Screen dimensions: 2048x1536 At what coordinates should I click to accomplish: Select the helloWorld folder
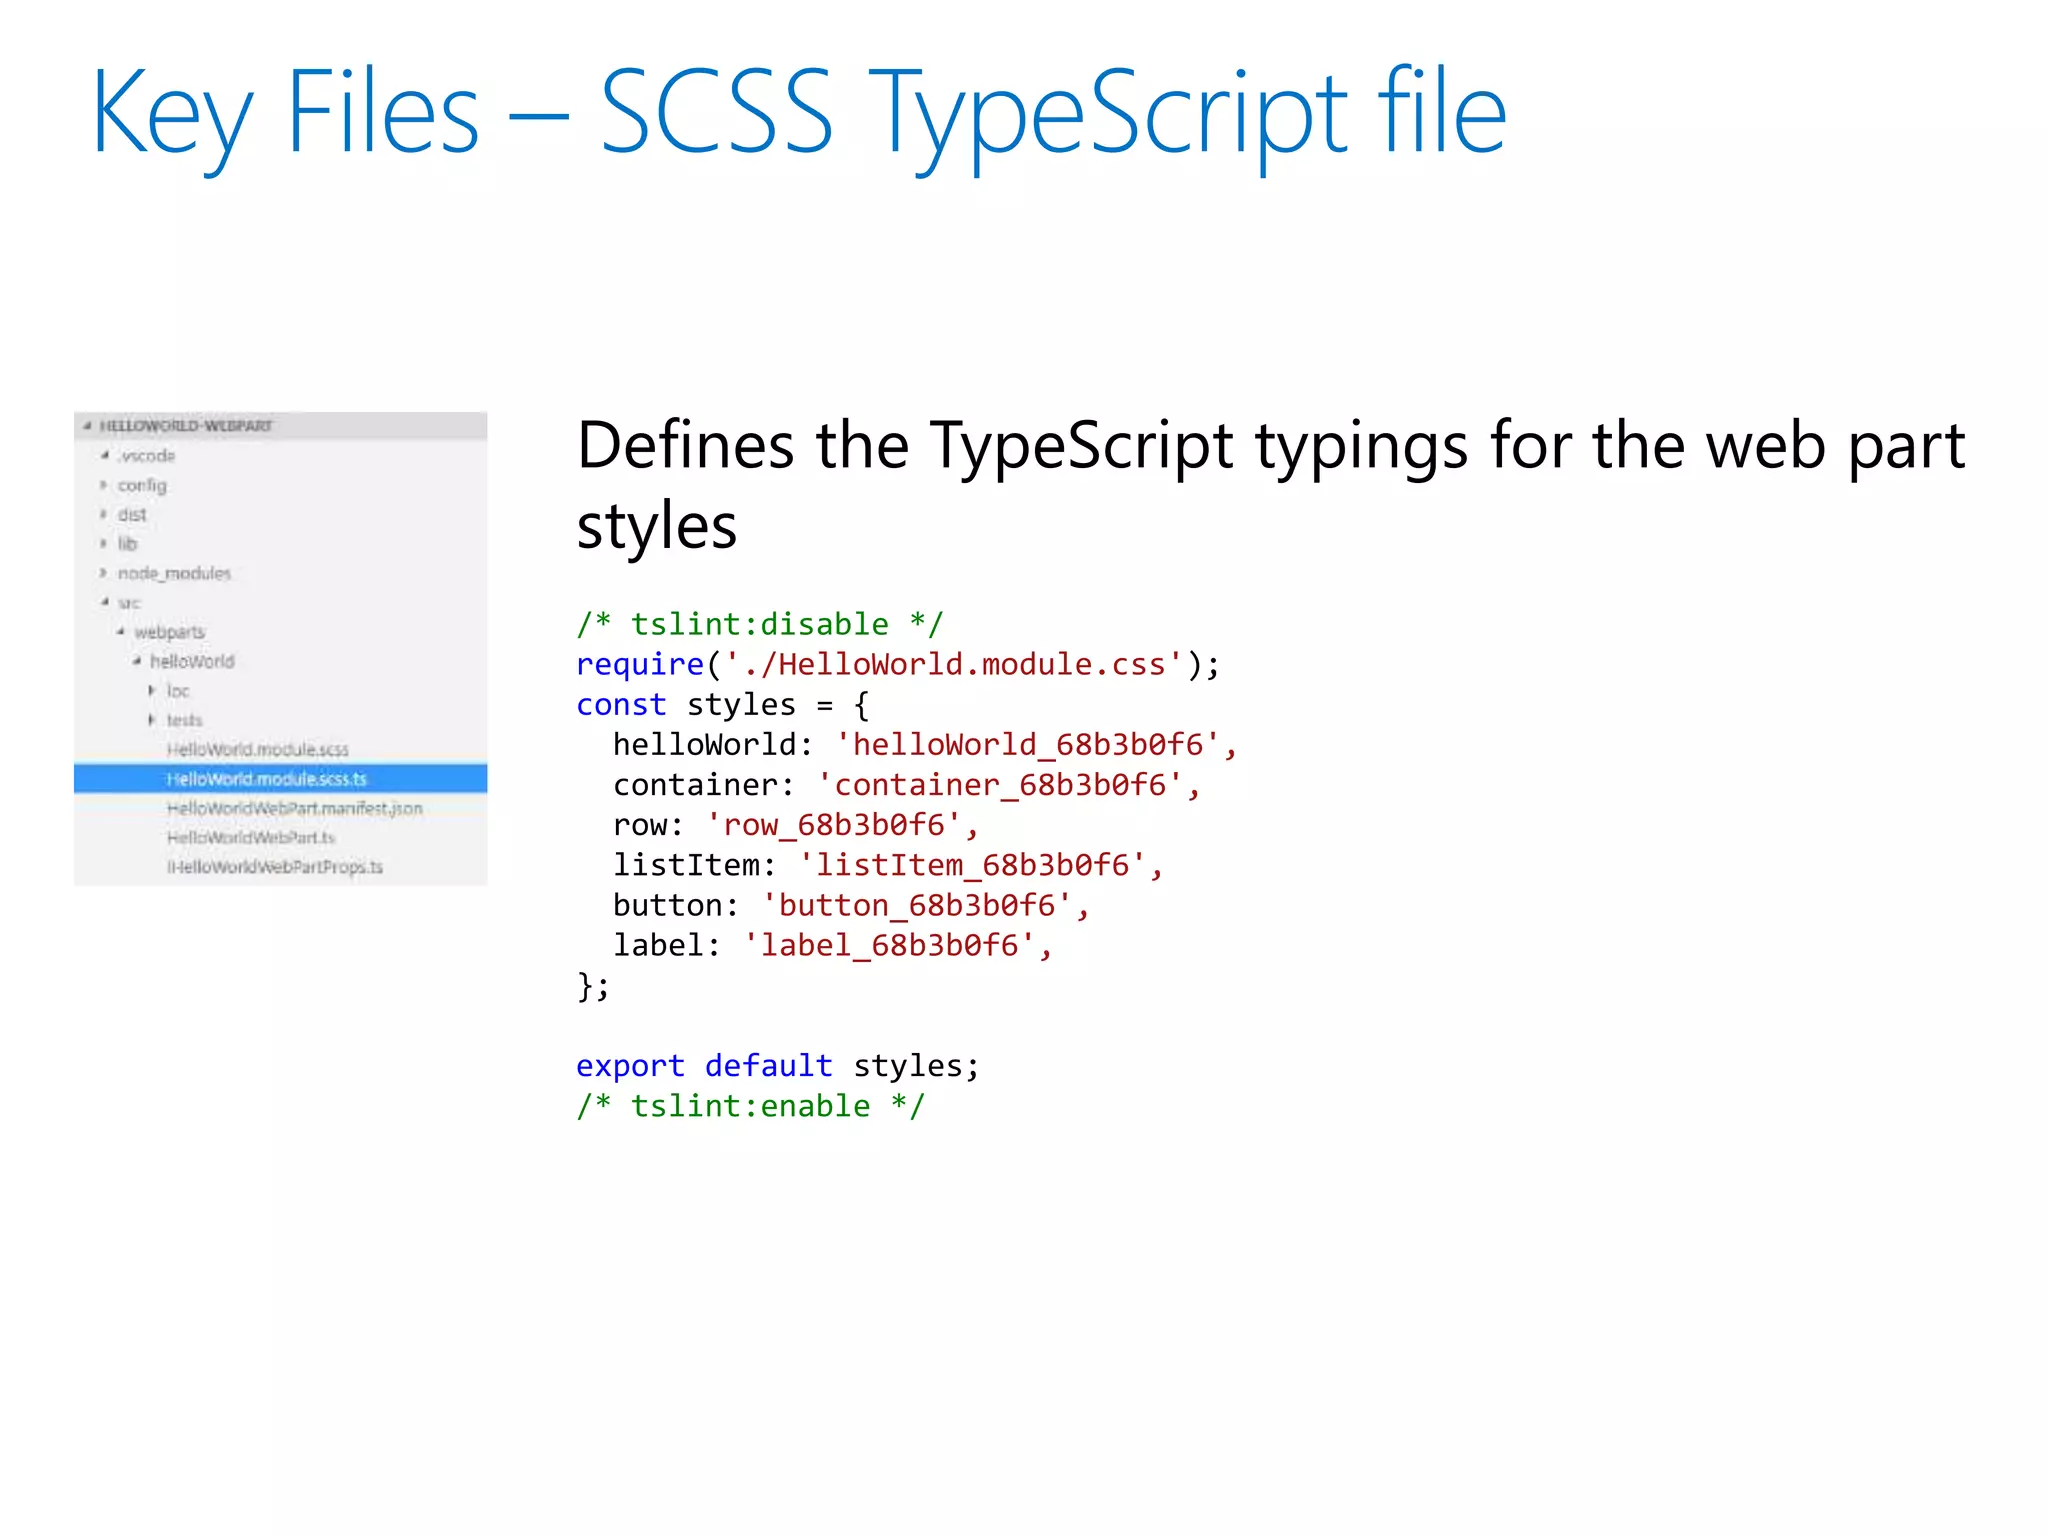coord(192,661)
